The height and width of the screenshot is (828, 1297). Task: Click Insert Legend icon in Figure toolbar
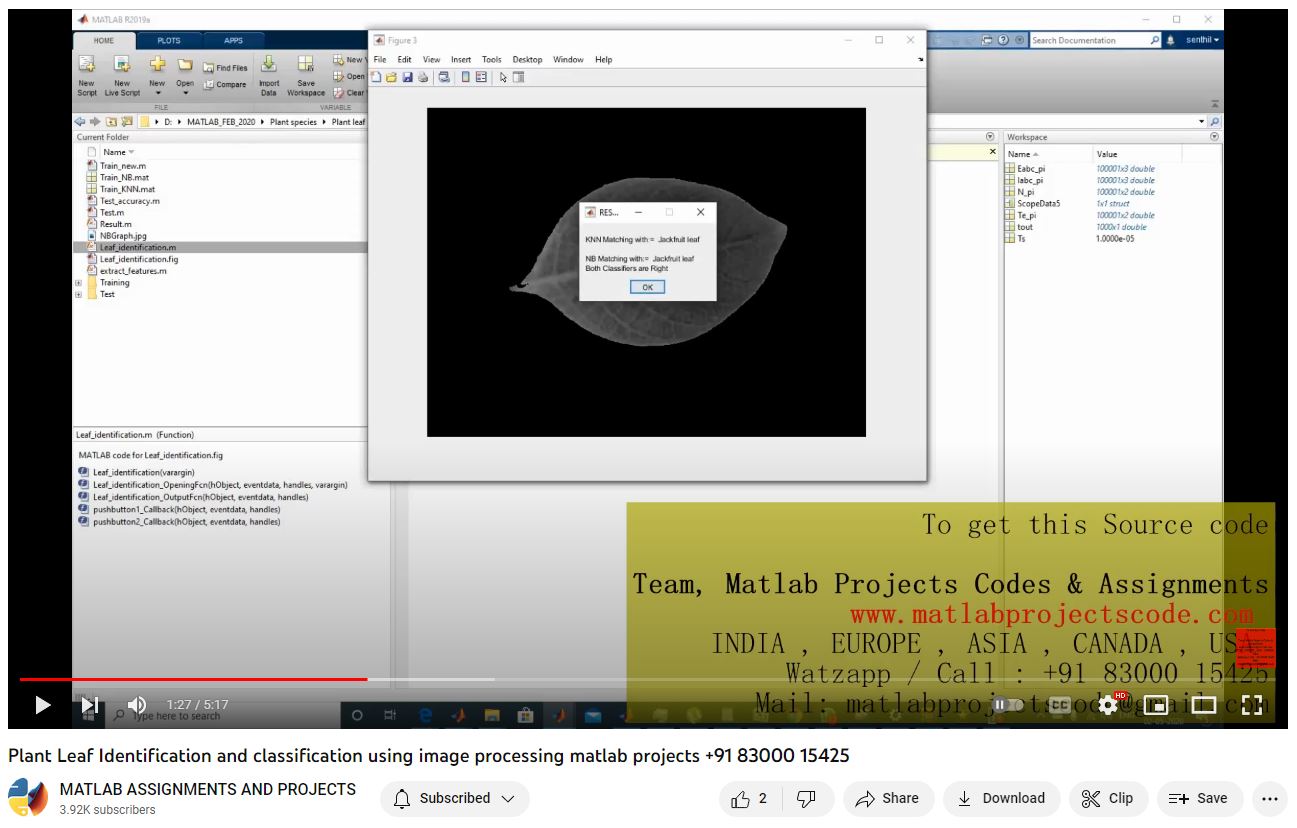[481, 77]
